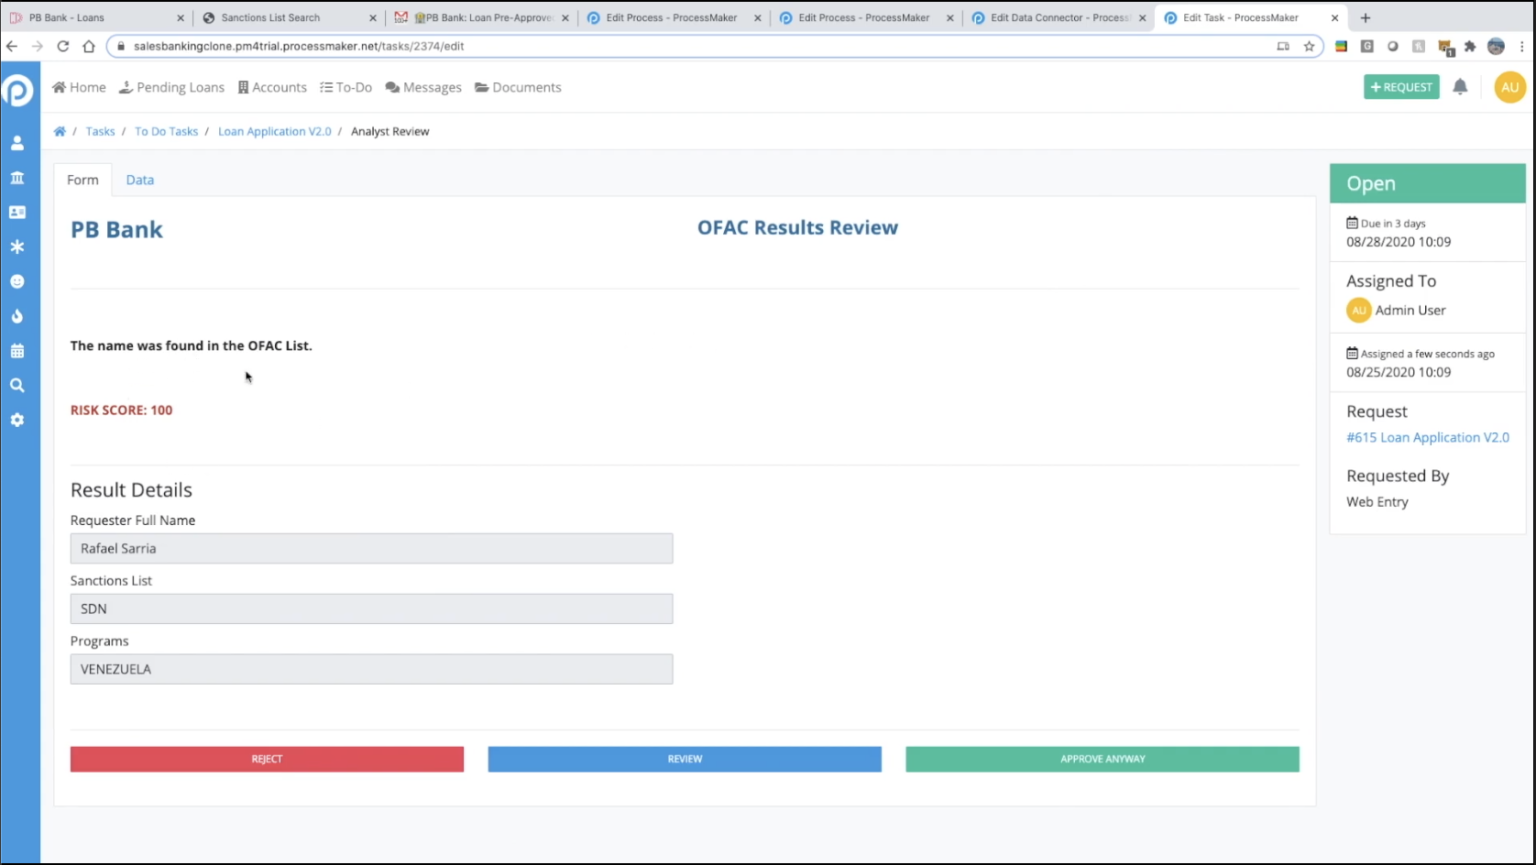Start a new case with the REQUEST button

pos(1400,87)
